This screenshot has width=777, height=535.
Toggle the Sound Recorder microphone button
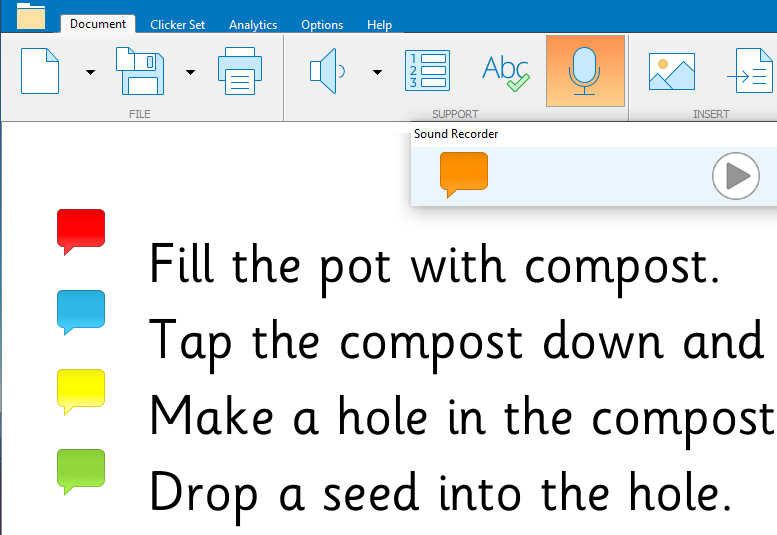pyautogui.click(x=585, y=71)
